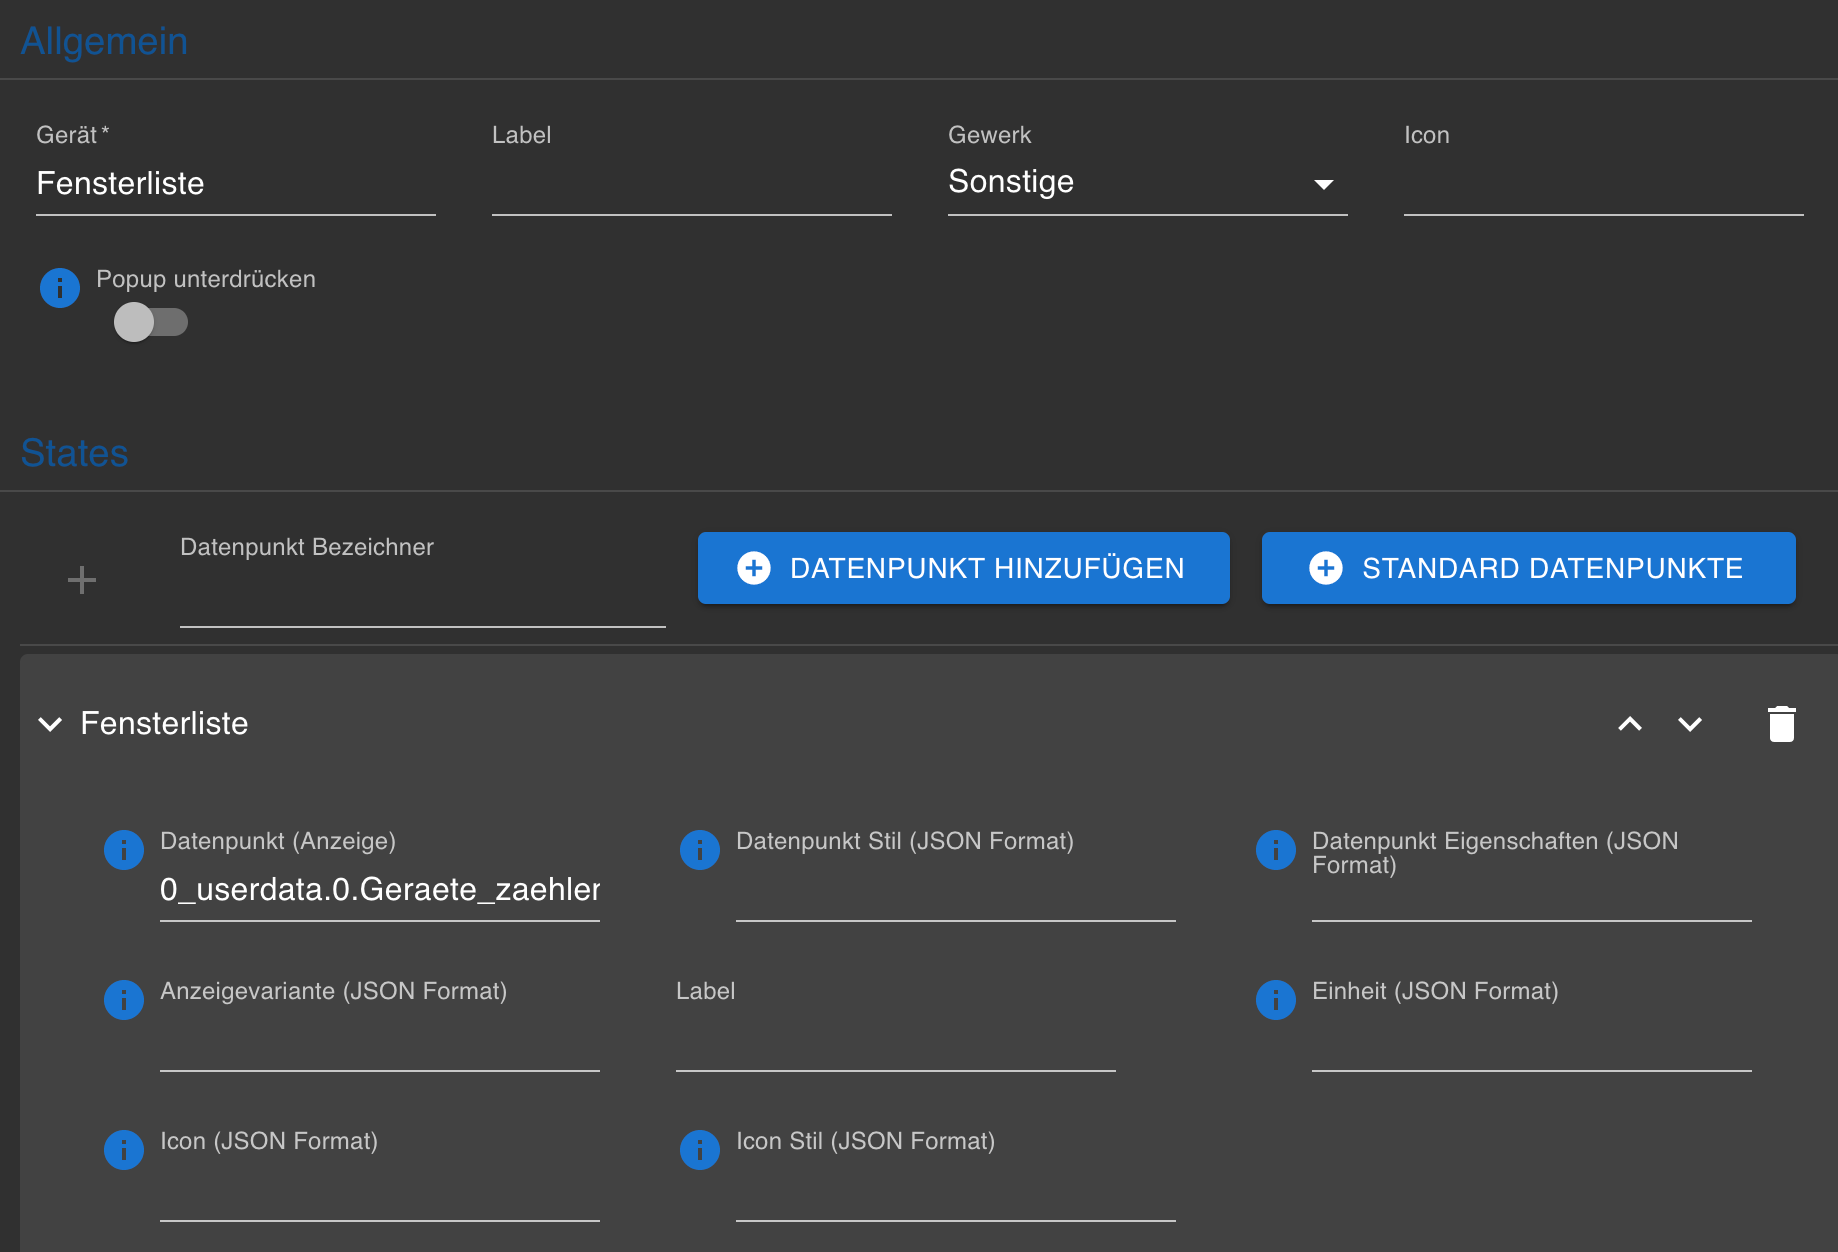This screenshot has height=1252, width=1838.
Task: Click the plus icon beside Datenpunkt Bezeichner
Action: click(x=82, y=580)
